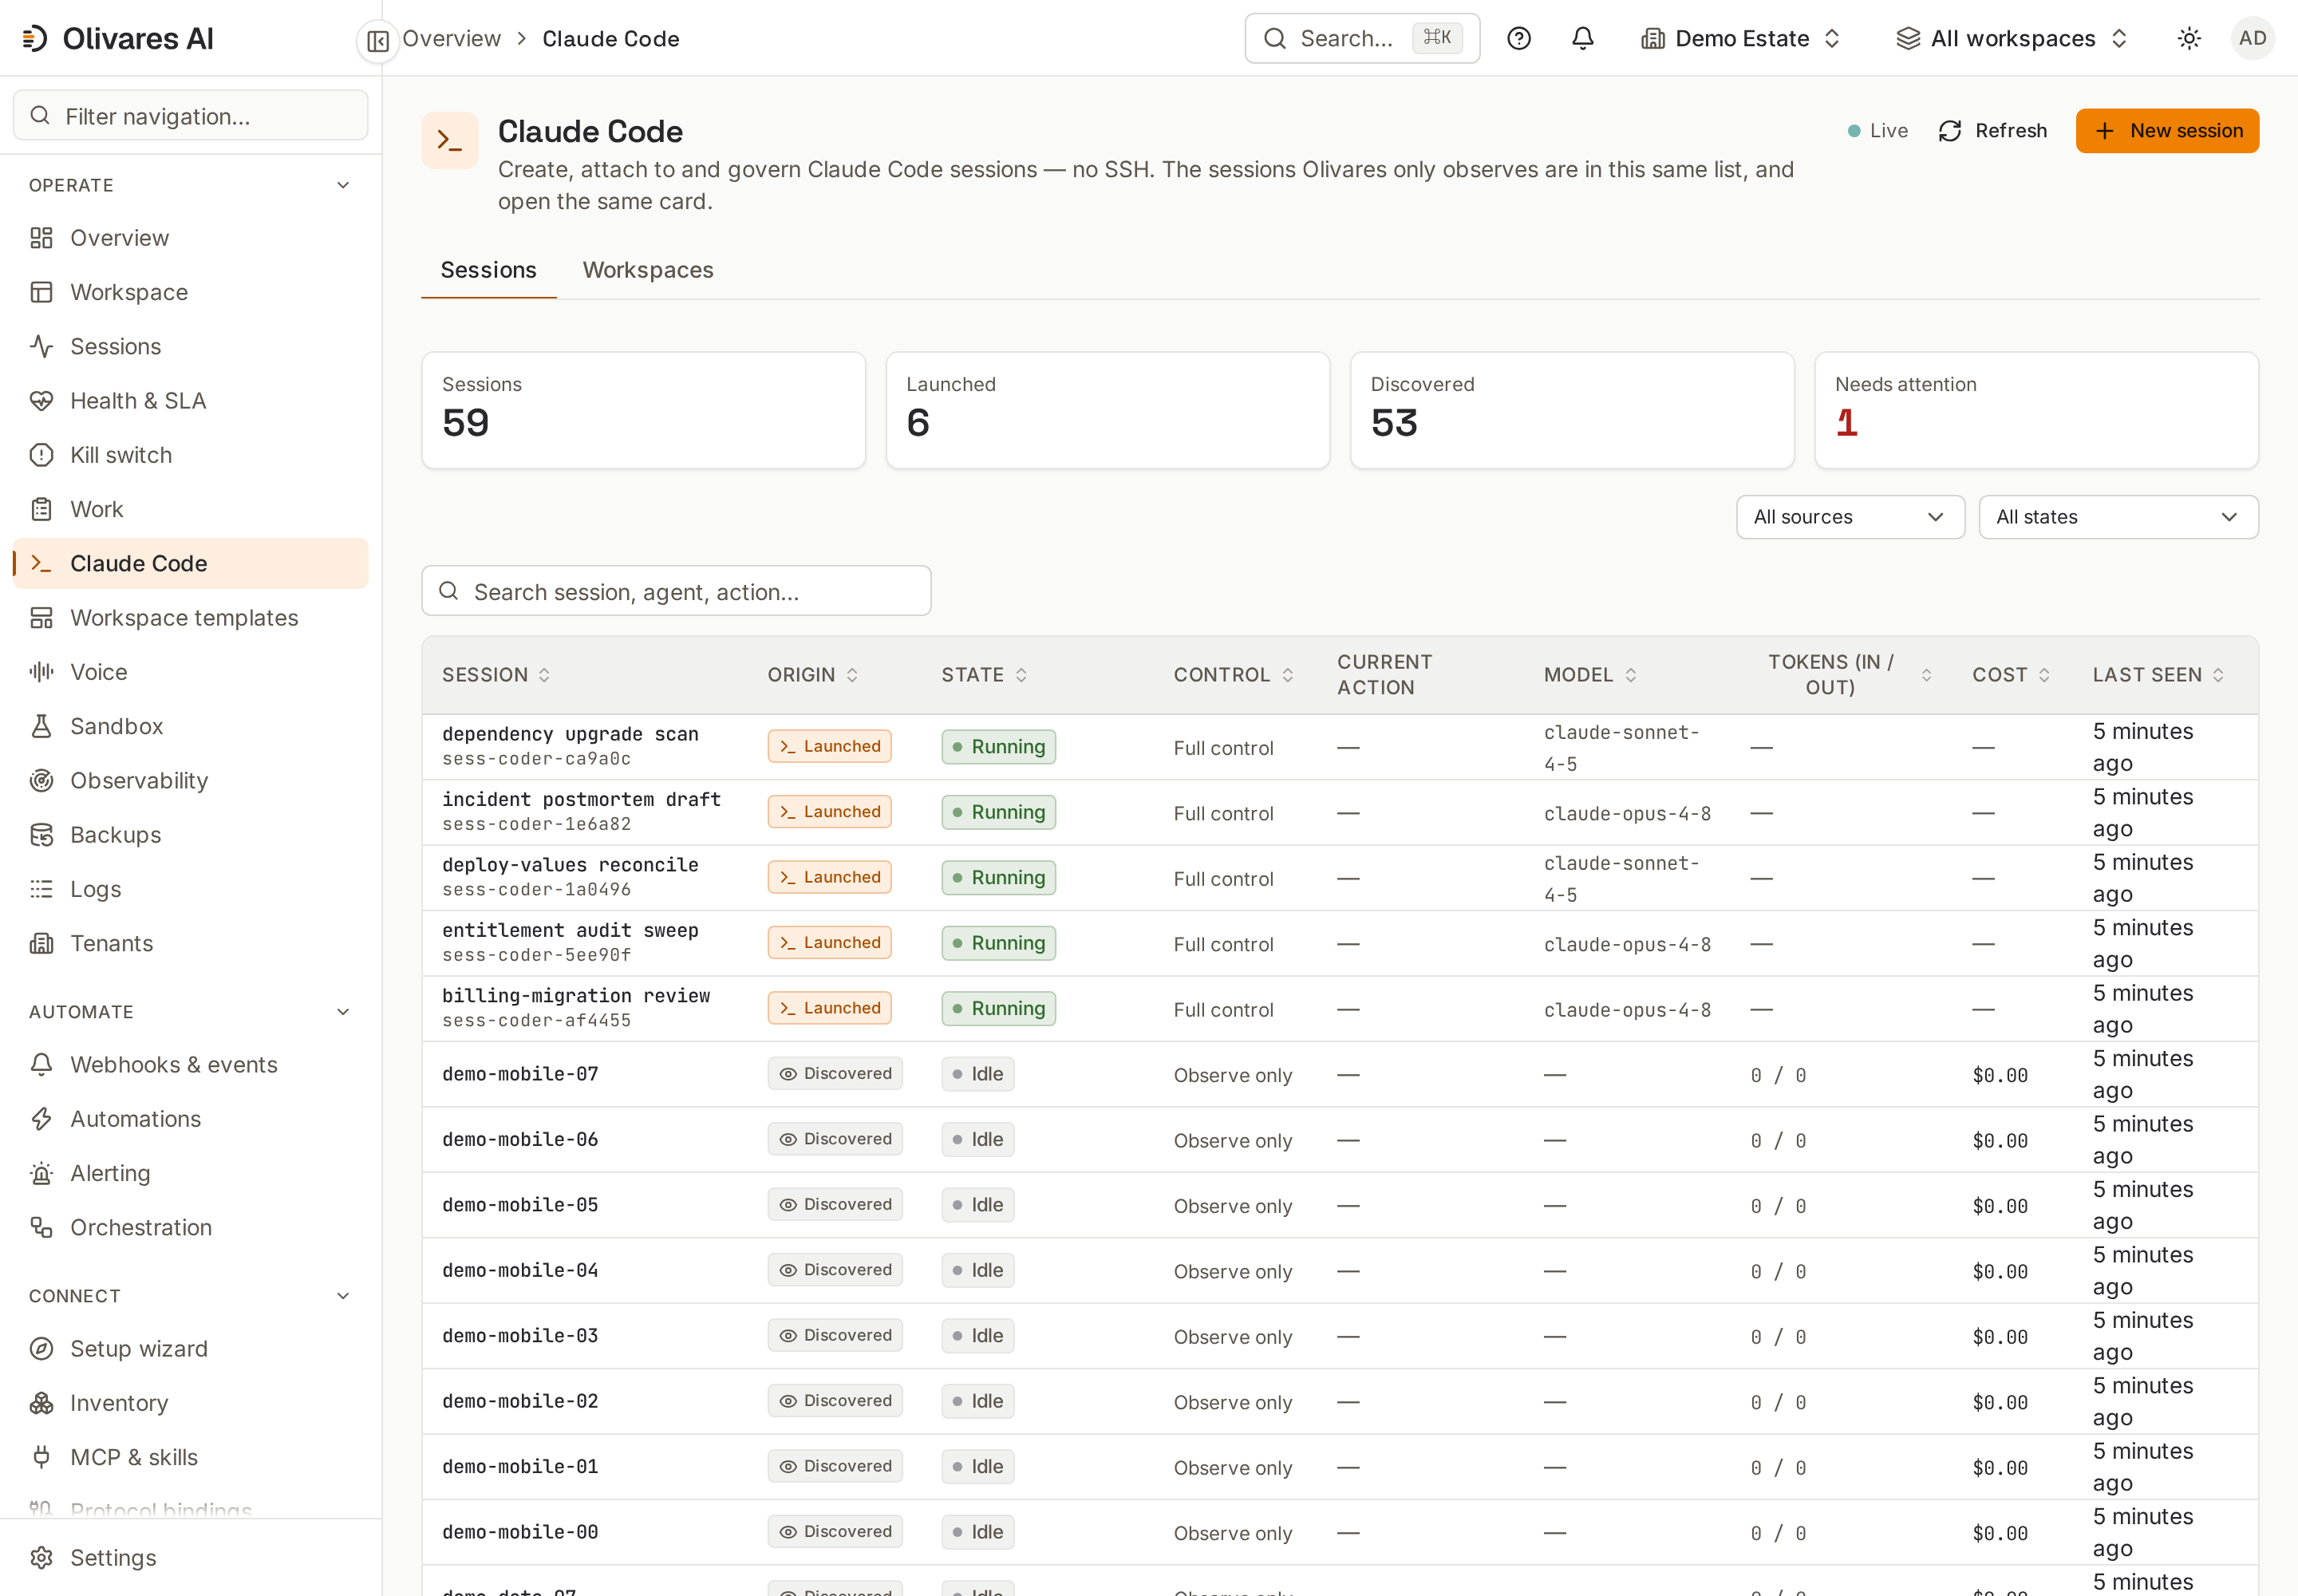The image size is (2298, 1596).
Task: Sort table by COST column
Action: click(x=2011, y=675)
